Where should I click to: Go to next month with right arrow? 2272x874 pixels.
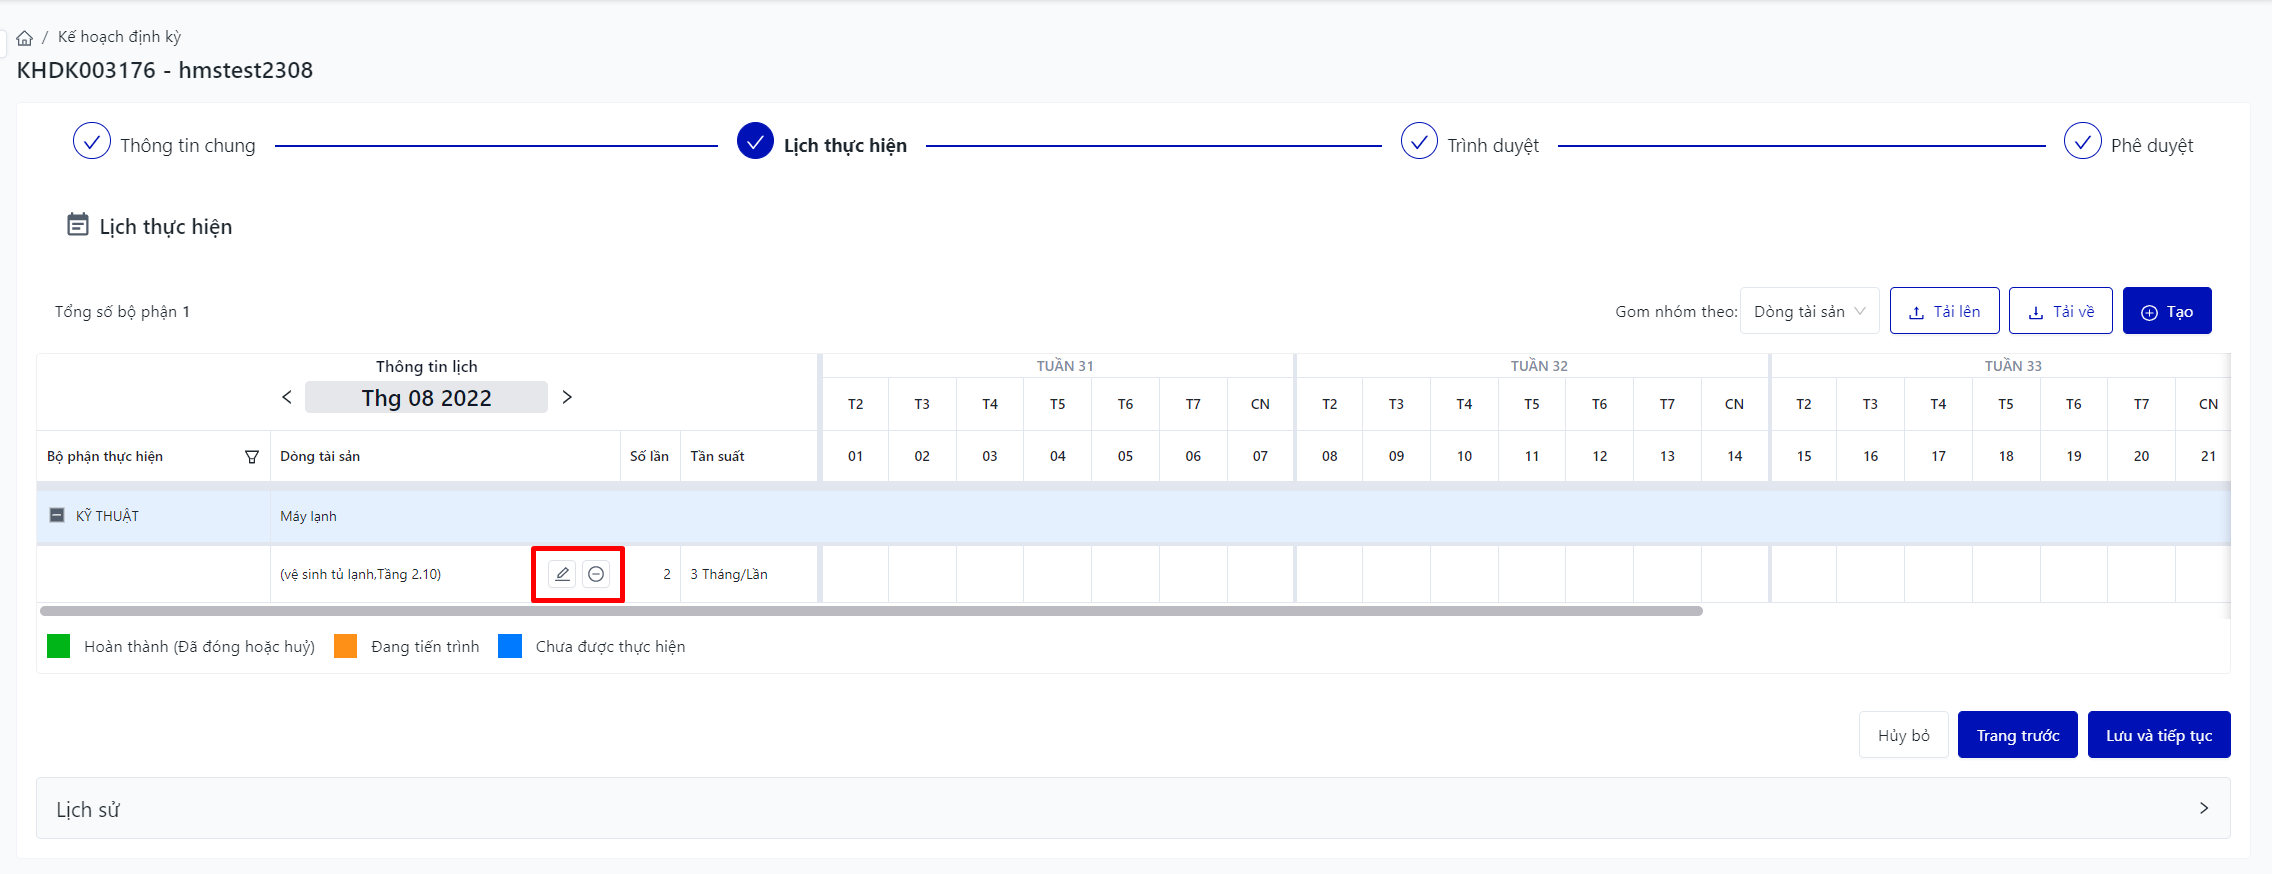coord(567,397)
